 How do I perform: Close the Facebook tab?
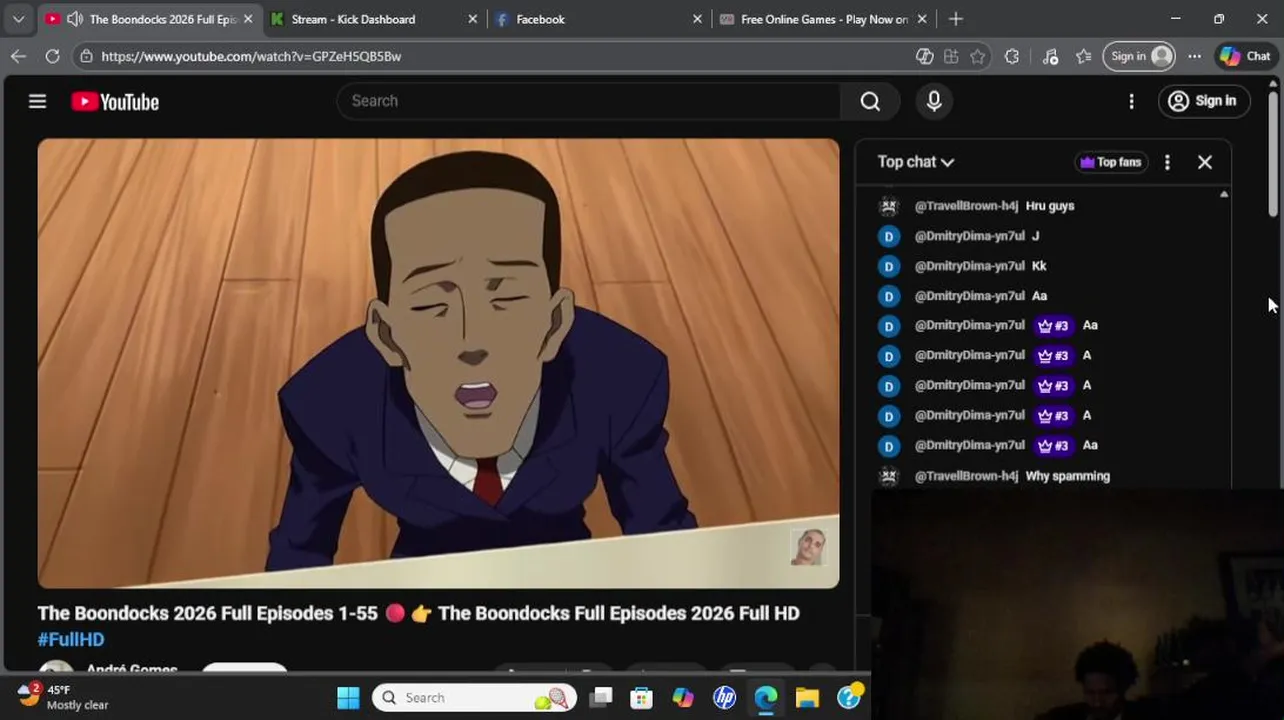point(697,19)
